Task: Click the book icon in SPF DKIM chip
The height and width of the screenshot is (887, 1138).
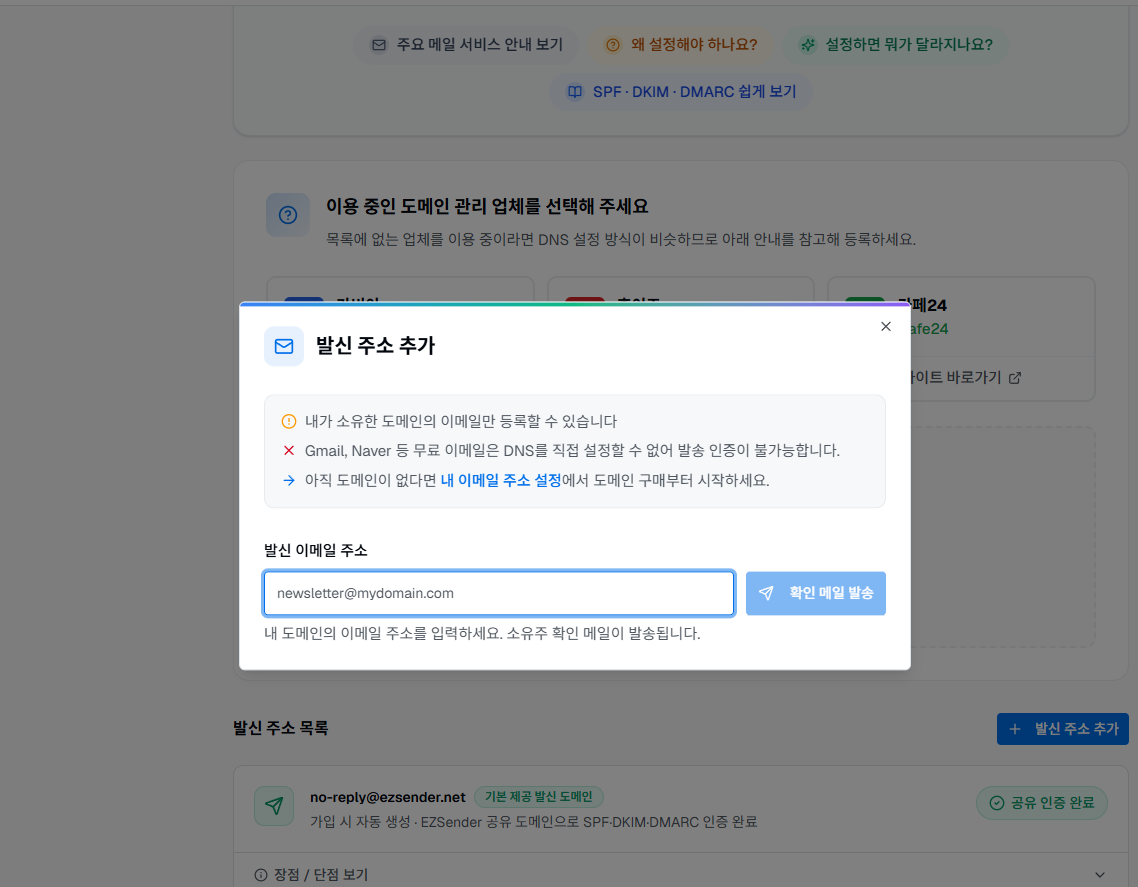Action: [x=575, y=92]
